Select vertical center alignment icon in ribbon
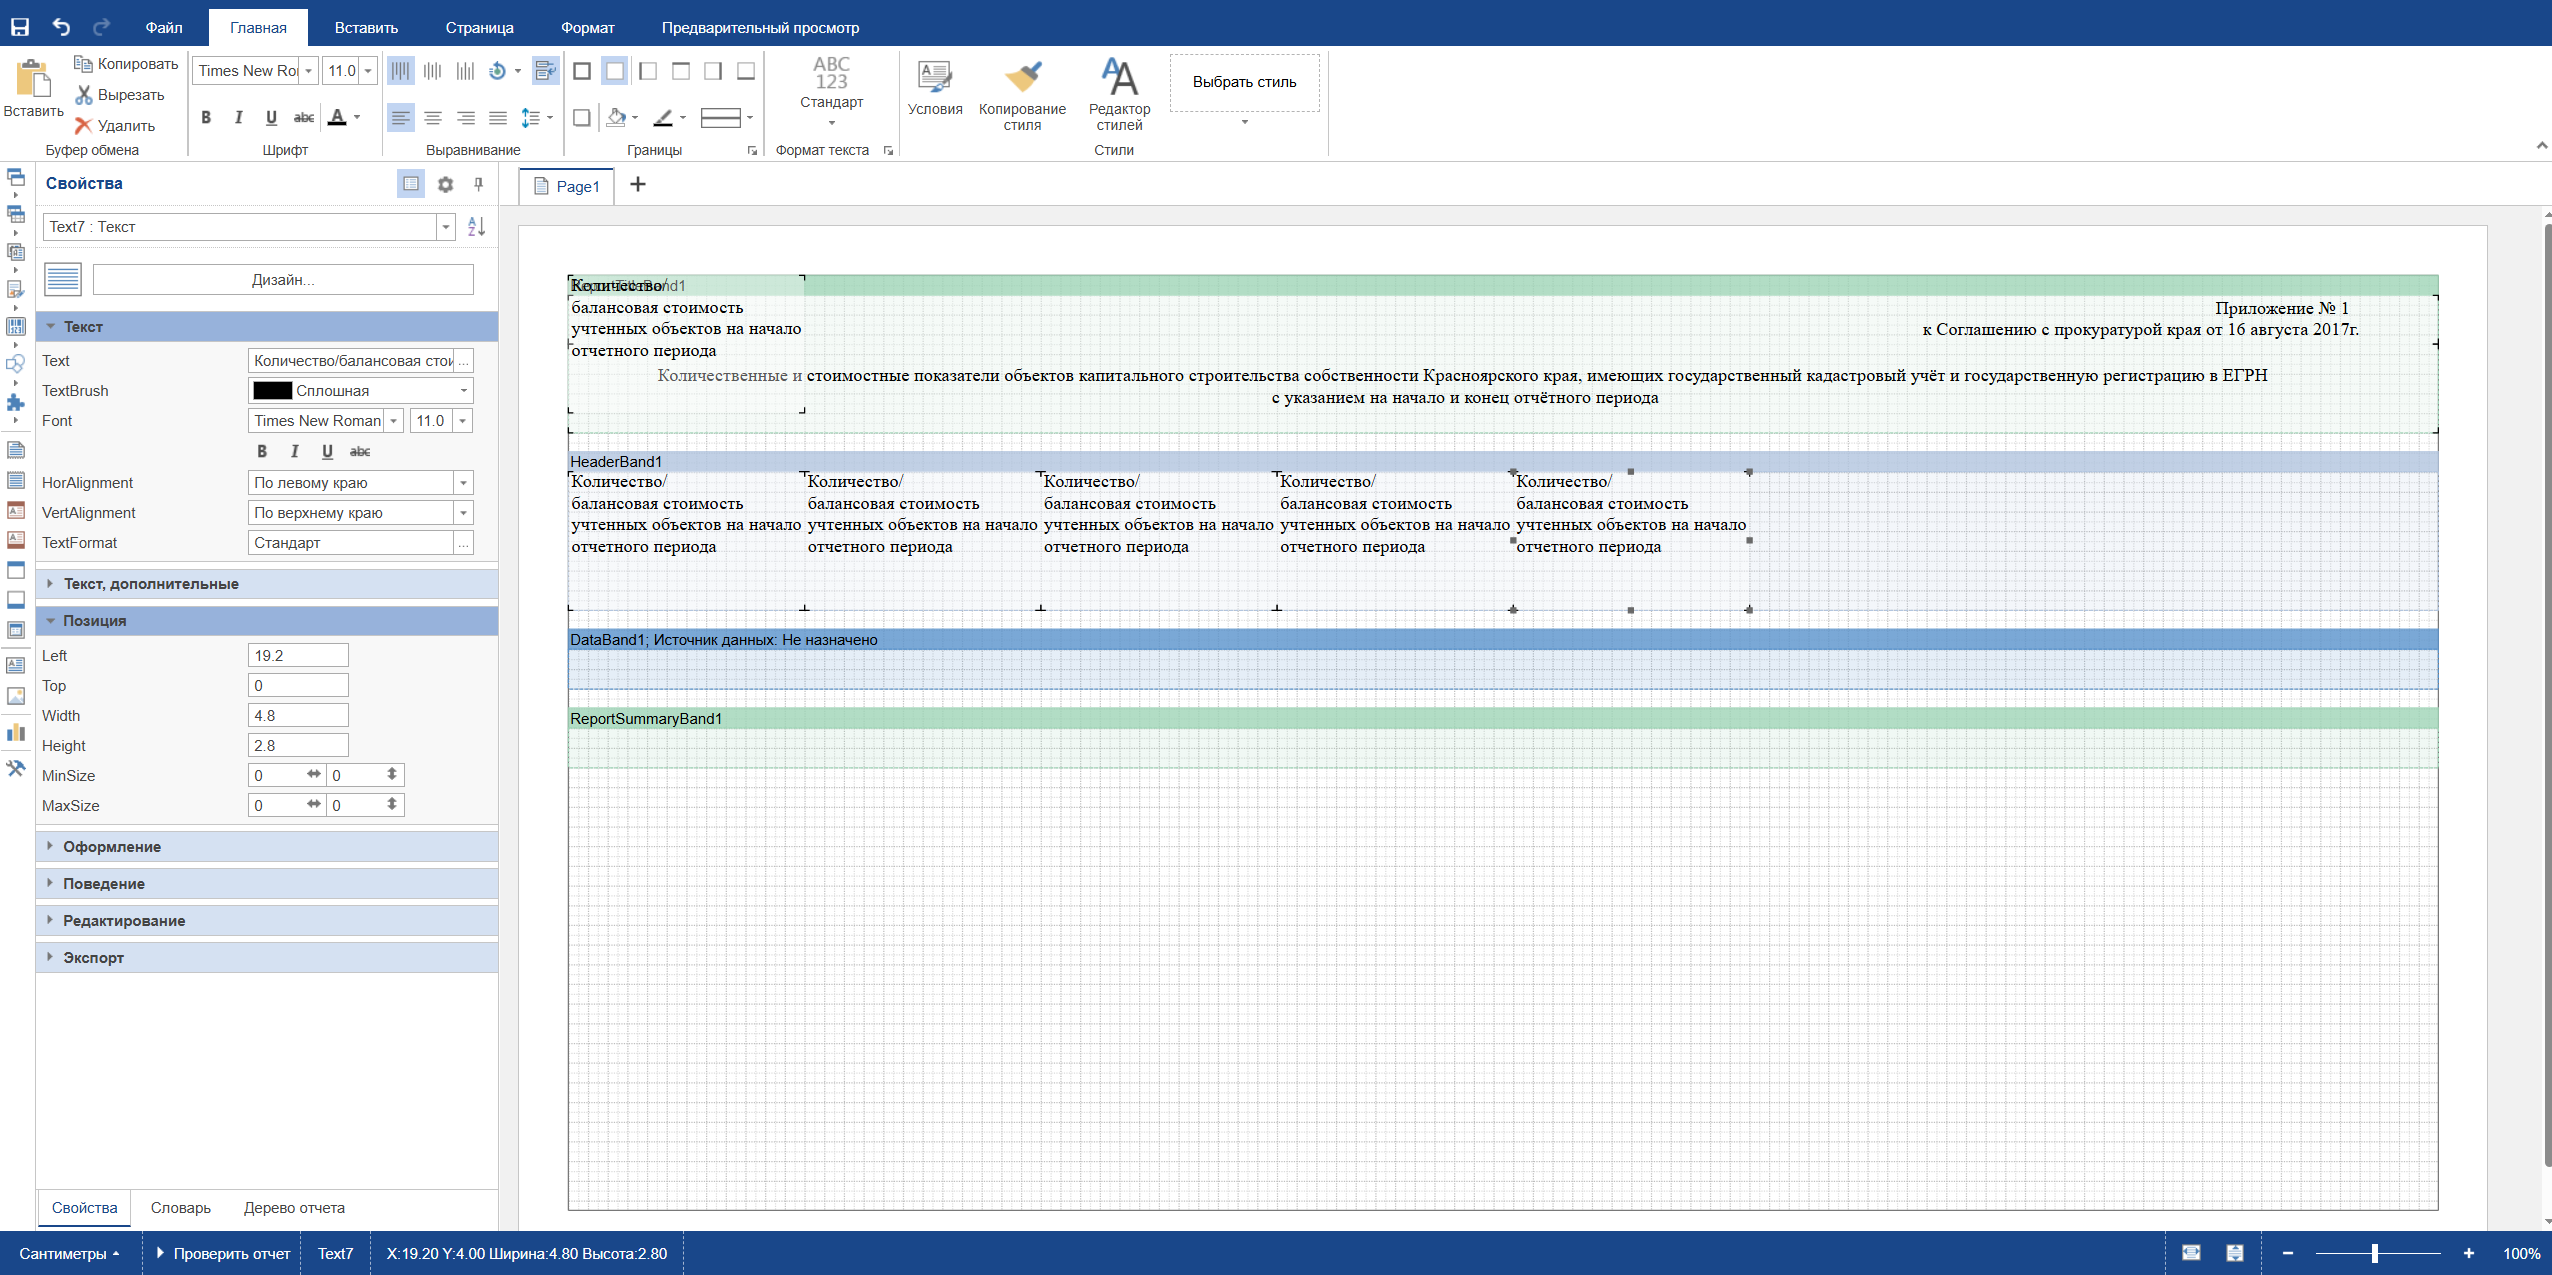 coord(432,71)
